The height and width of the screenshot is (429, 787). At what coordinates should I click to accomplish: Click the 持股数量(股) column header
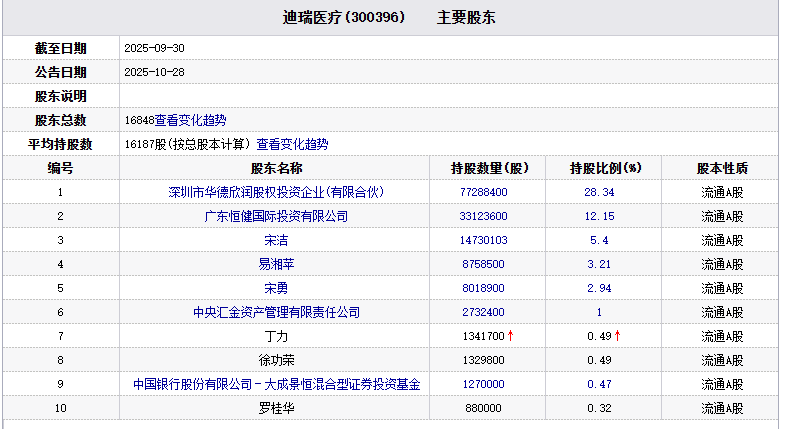(489, 168)
